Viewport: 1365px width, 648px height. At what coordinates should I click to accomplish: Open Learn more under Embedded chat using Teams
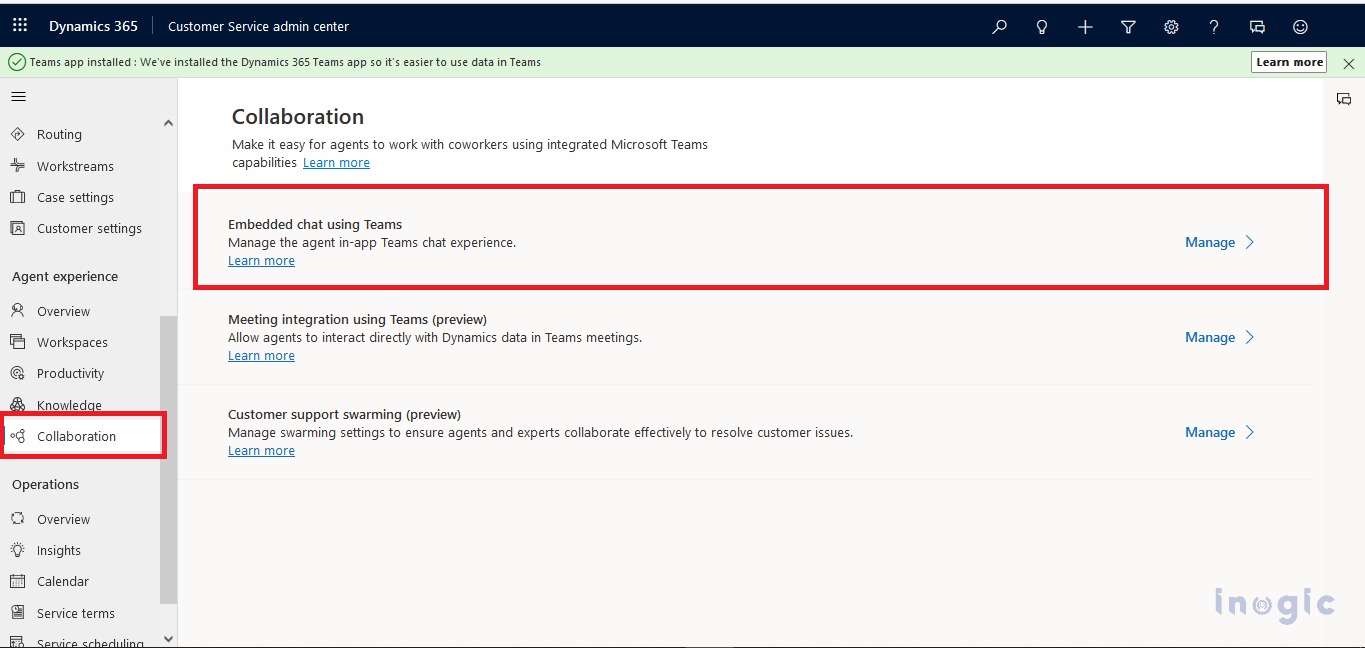coord(261,260)
